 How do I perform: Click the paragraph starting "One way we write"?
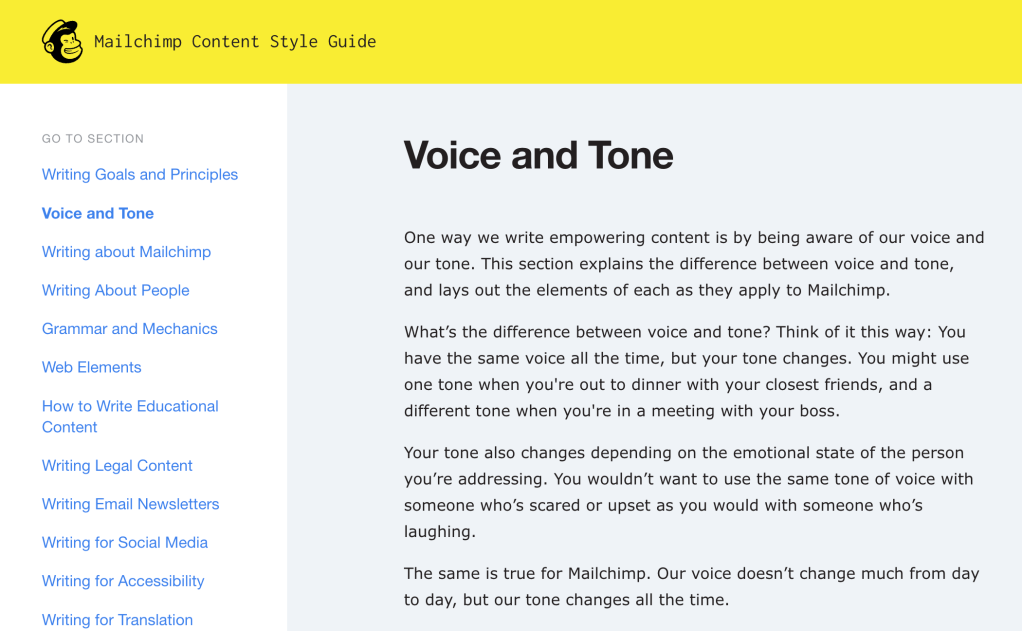(694, 264)
